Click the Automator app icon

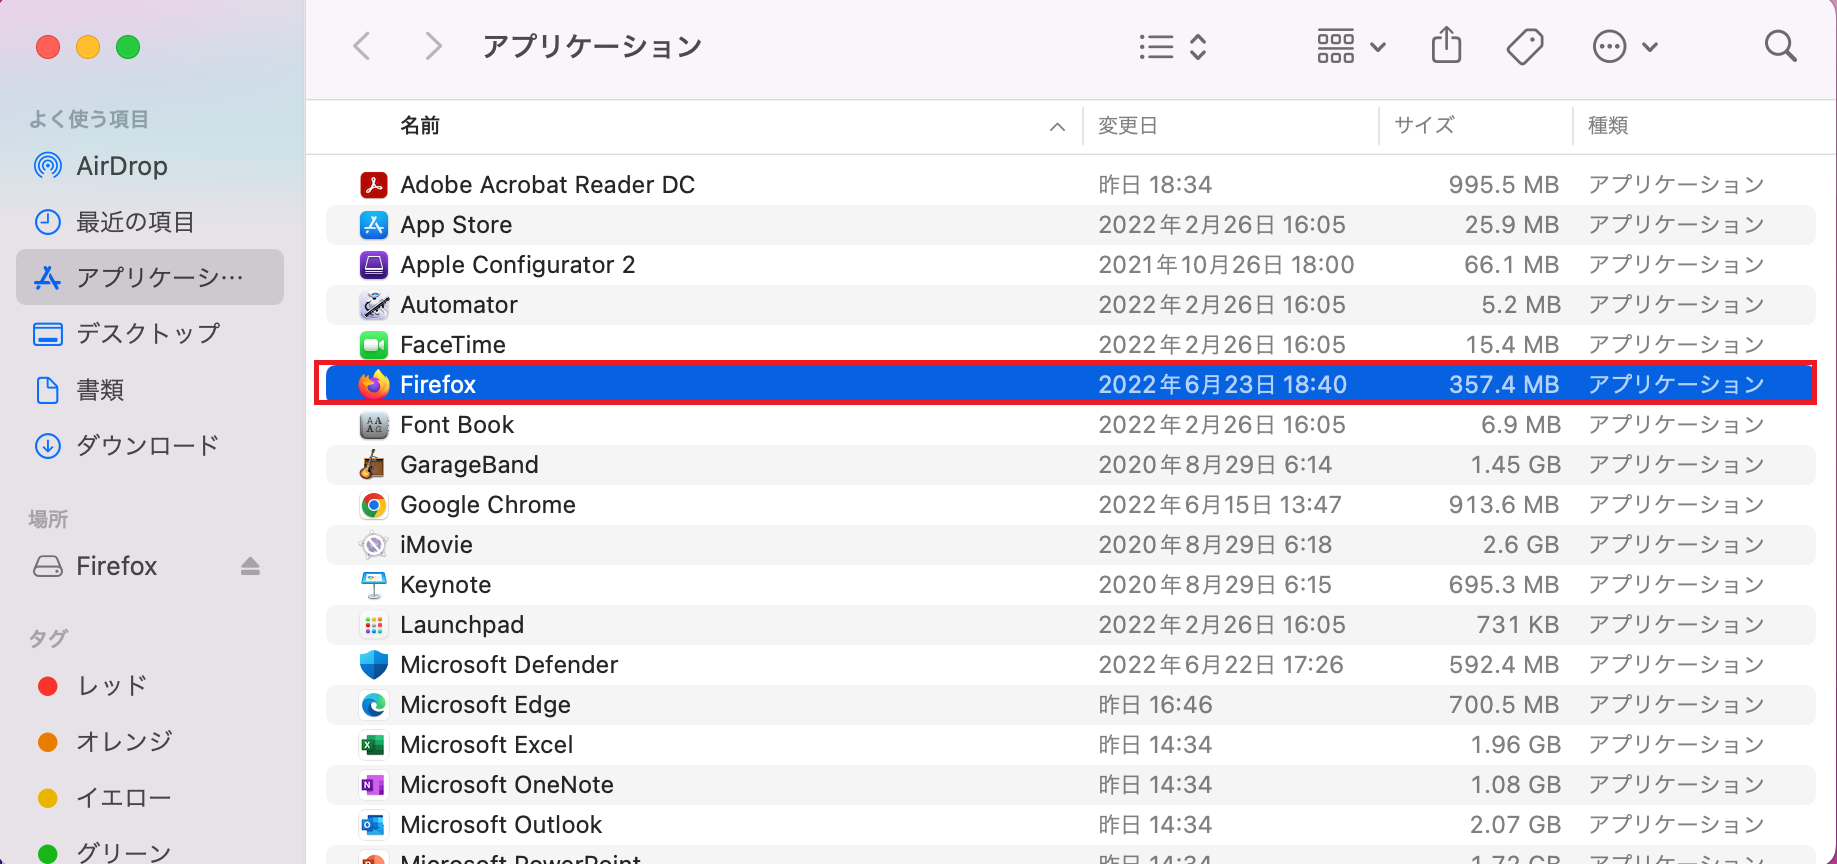point(374,305)
